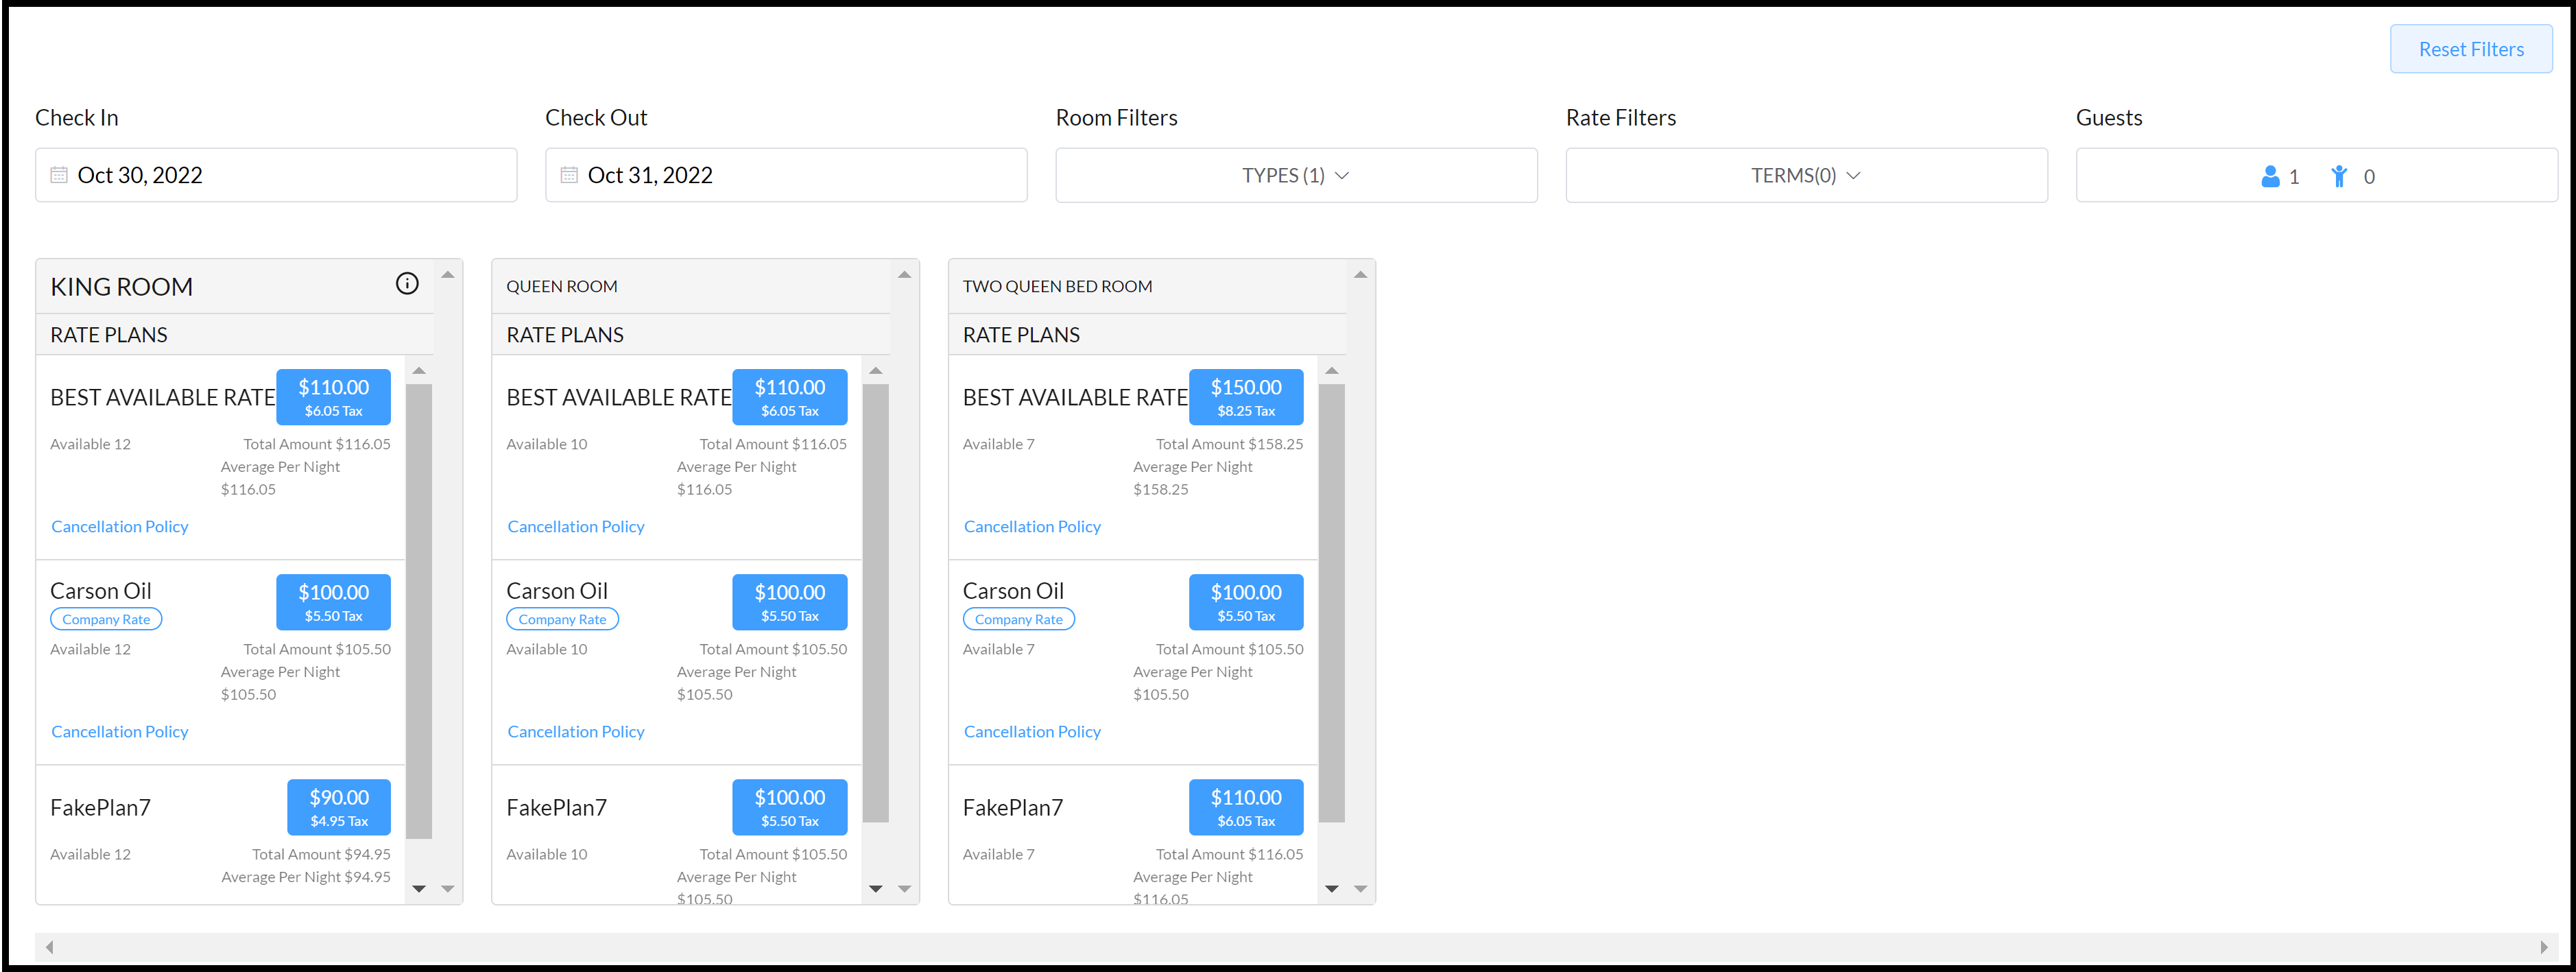Select the TWO QUEEN BED ROOM header
The width and height of the screenshot is (2576, 972).
click(x=1056, y=286)
